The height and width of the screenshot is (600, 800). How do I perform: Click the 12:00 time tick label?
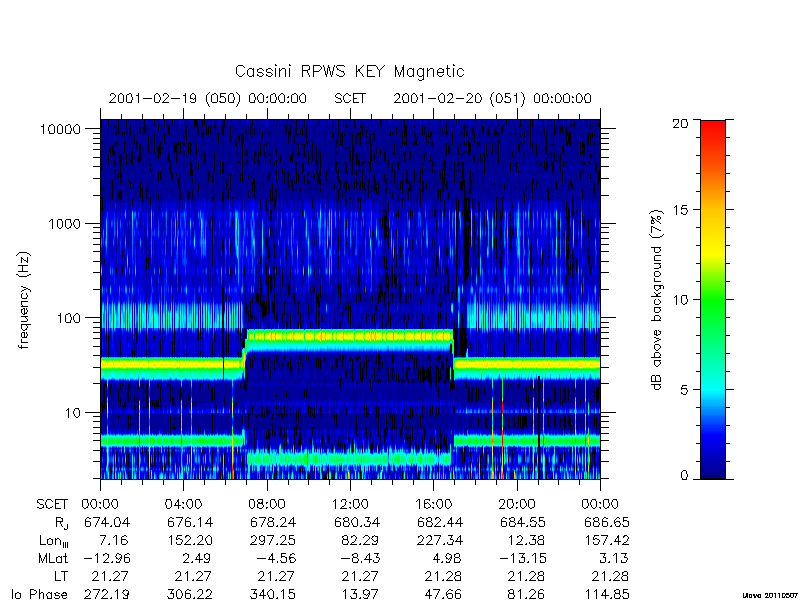[350, 505]
